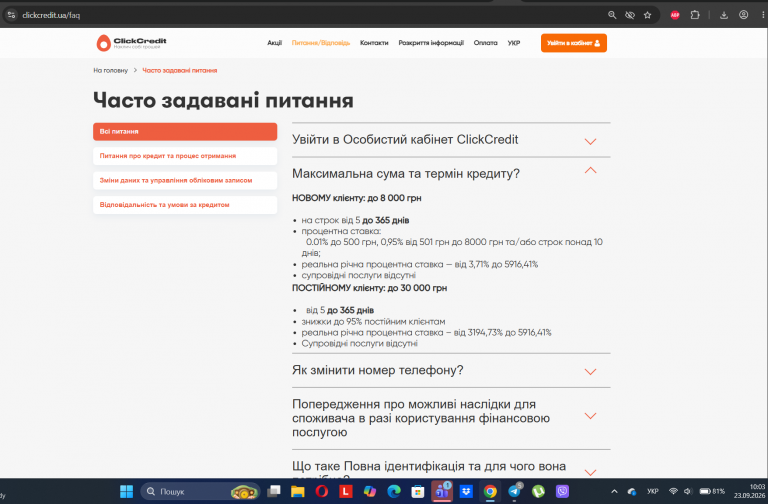Expand 'Що таке Повна ідентифікація' question chevron

point(590,472)
